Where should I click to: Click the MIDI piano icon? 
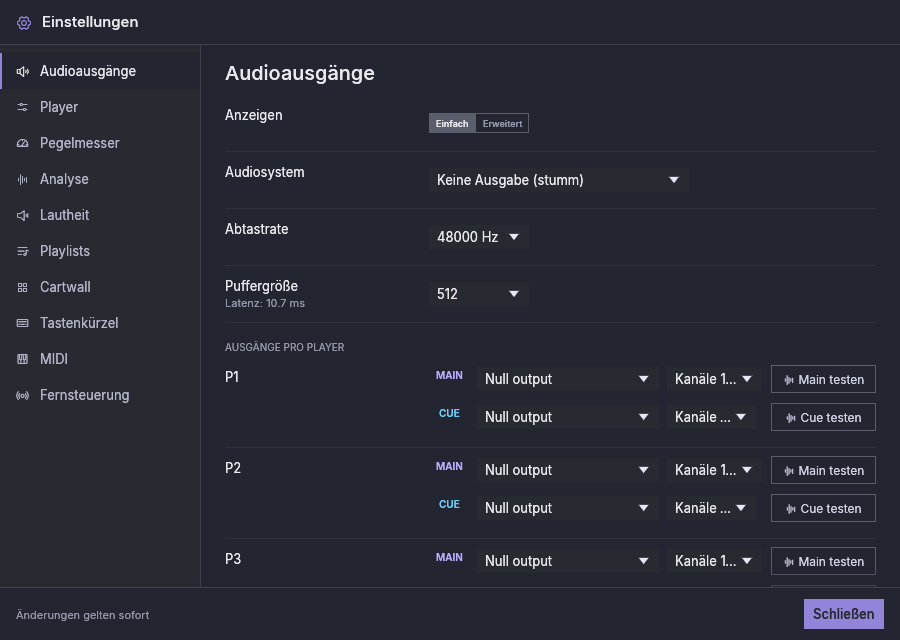(22, 359)
